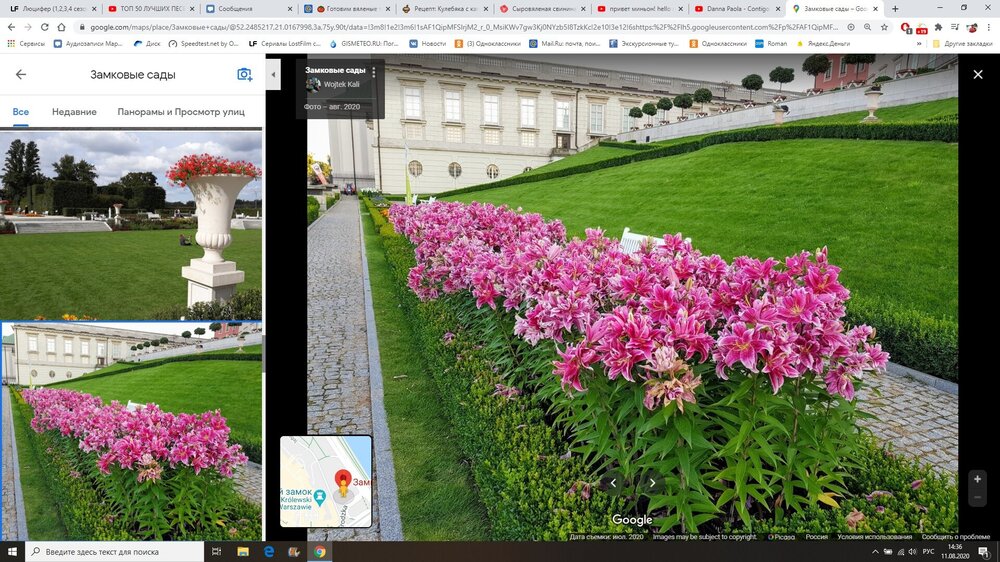Screen dimensions: 1000x562
Task: Open the white flower vase thumbnail
Action: [131, 225]
